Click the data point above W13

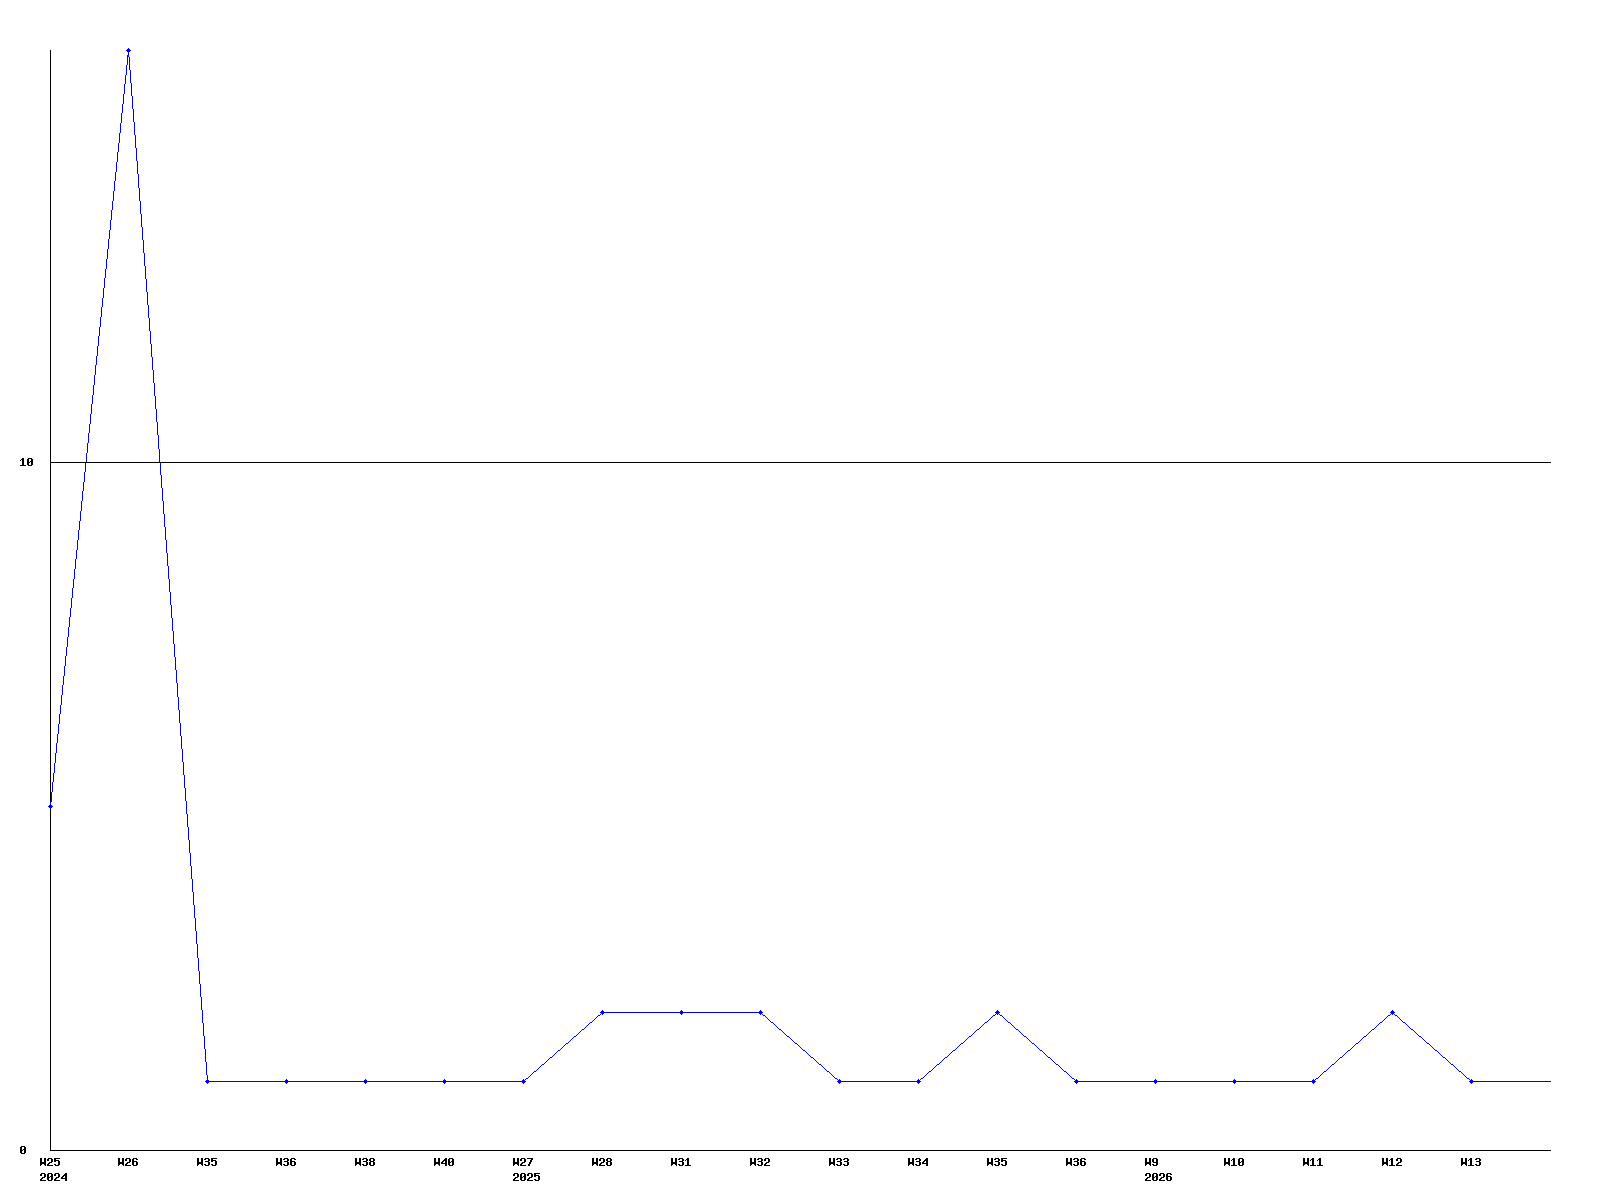[x=1471, y=1081]
